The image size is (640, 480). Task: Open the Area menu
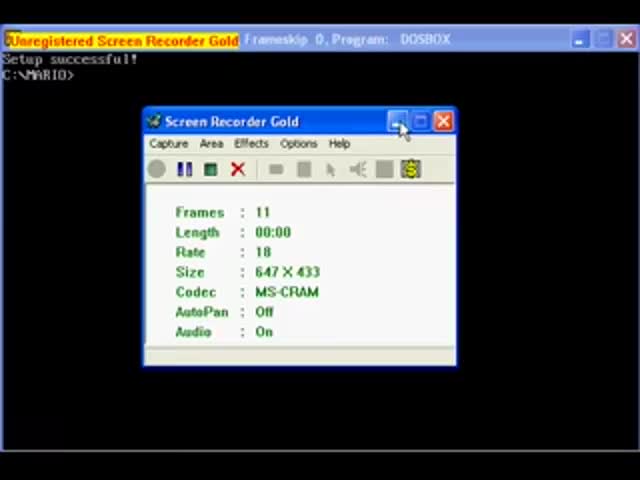point(211,144)
